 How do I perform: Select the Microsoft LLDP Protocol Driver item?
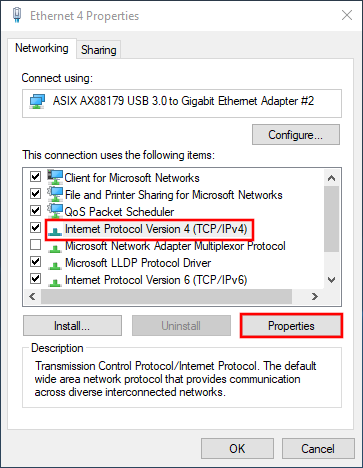(138, 263)
